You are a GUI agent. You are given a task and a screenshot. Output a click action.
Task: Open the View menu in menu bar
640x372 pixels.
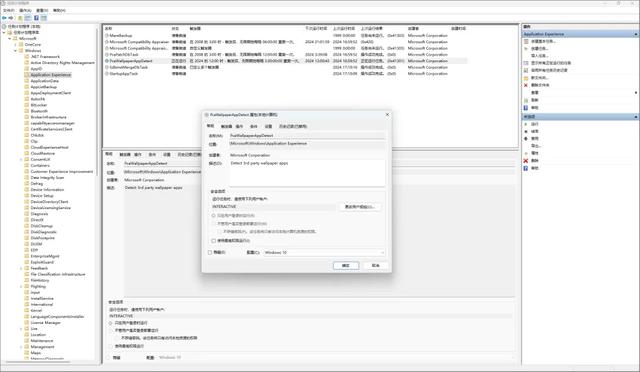click(42, 10)
